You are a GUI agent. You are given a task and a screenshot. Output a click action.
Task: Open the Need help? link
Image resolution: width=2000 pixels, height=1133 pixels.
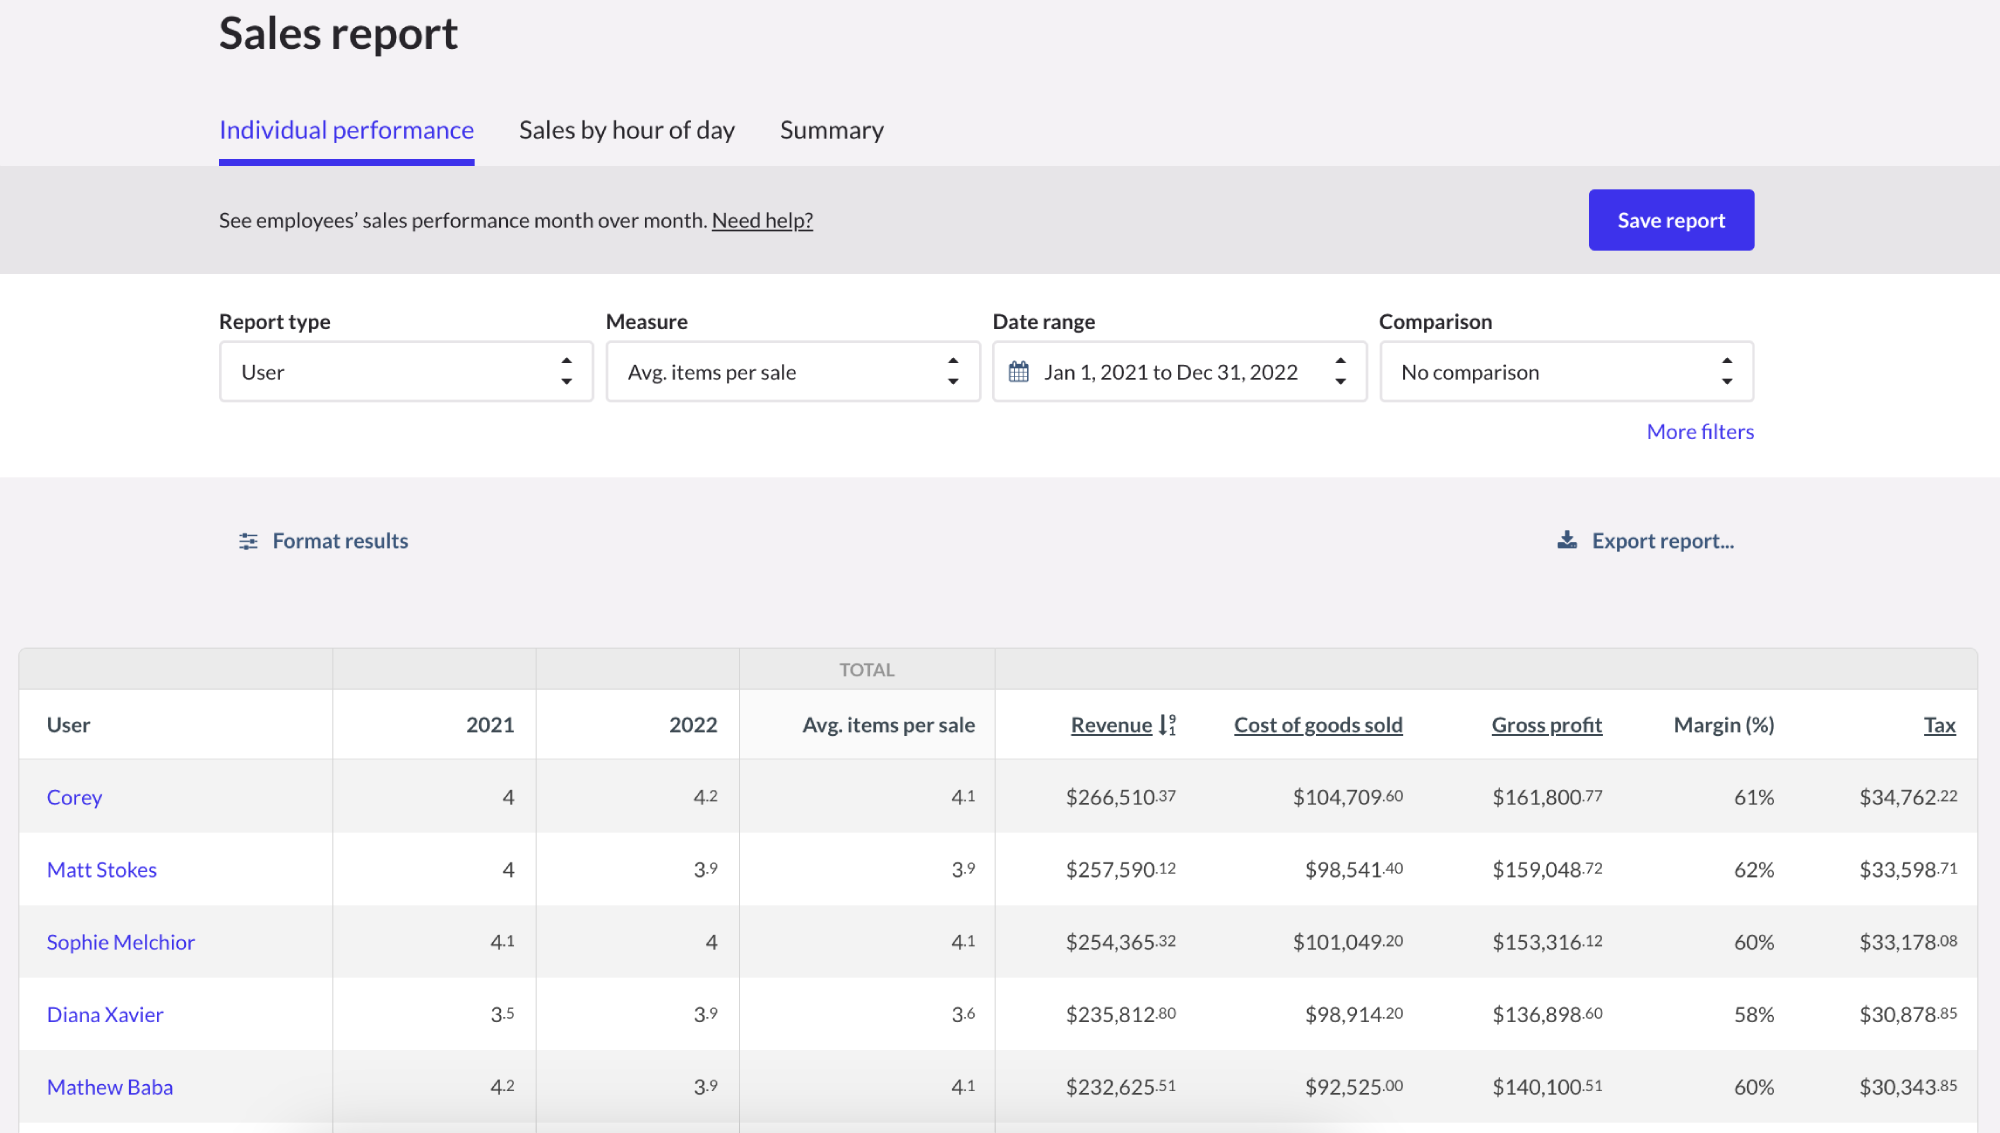coord(762,220)
